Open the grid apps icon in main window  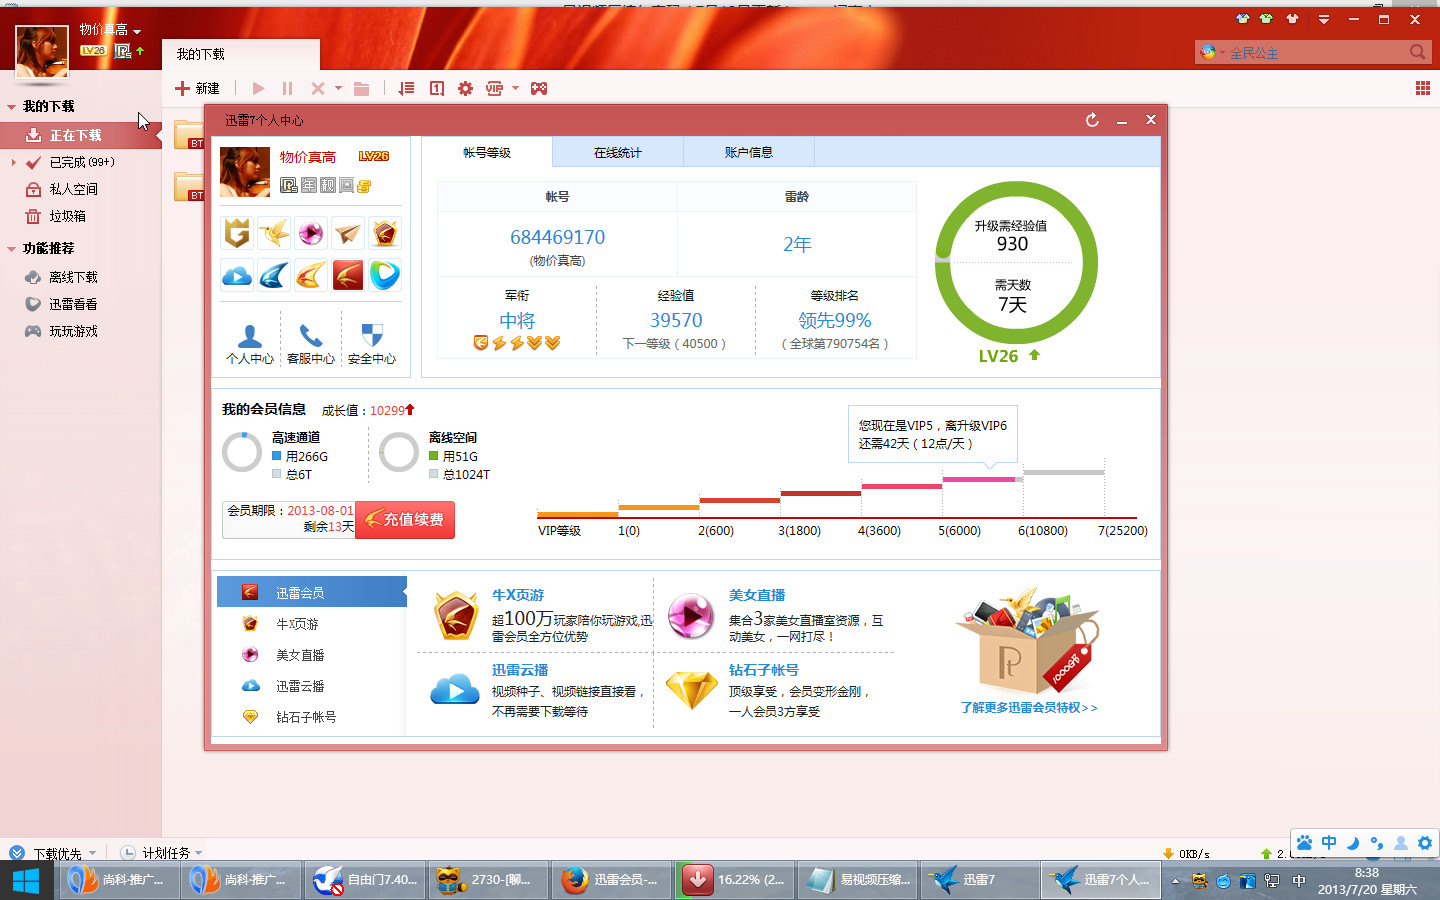[x=1423, y=88]
